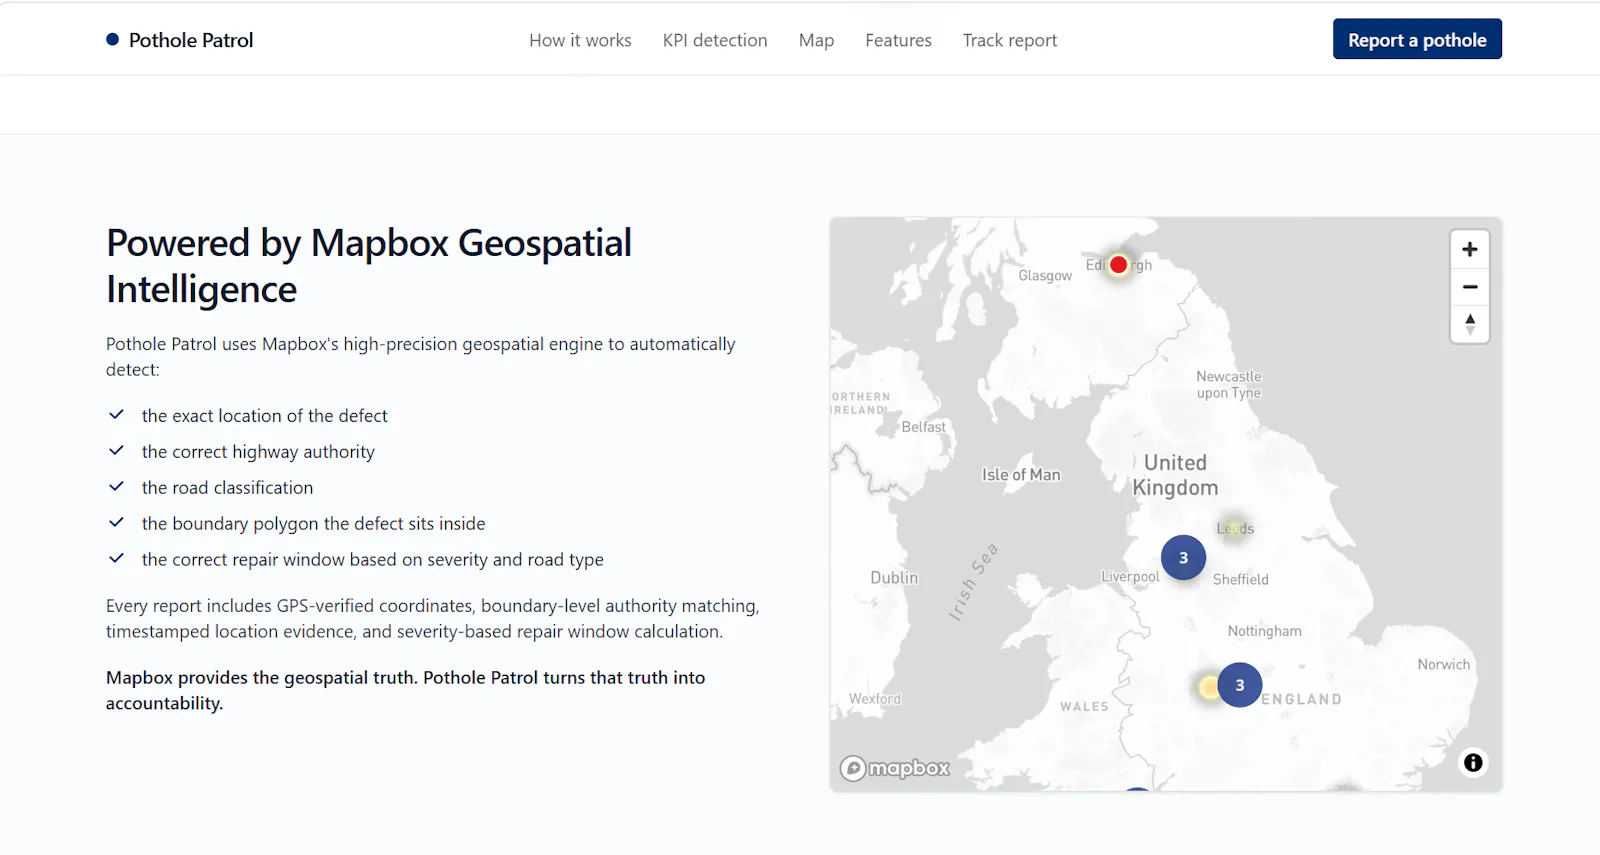
Task: Click the Sheffield map label
Action: [x=1240, y=579]
